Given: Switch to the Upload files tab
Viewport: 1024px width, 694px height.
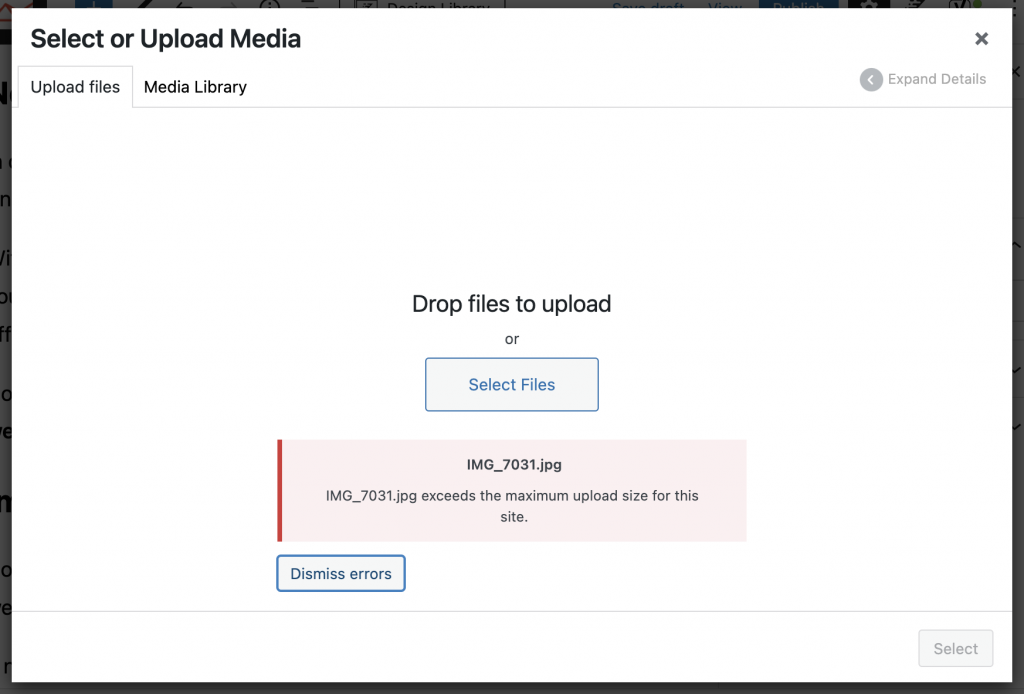Looking at the screenshot, I should tap(75, 87).
